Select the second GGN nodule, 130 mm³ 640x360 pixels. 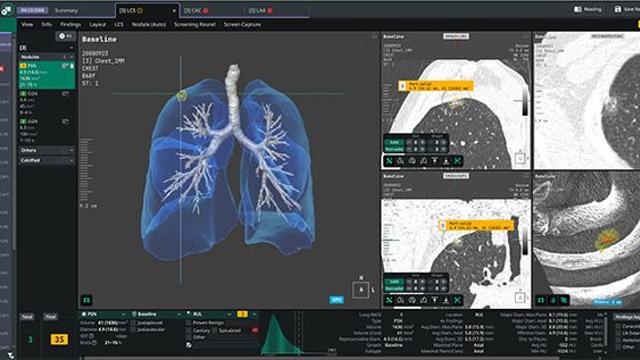[47, 131]
